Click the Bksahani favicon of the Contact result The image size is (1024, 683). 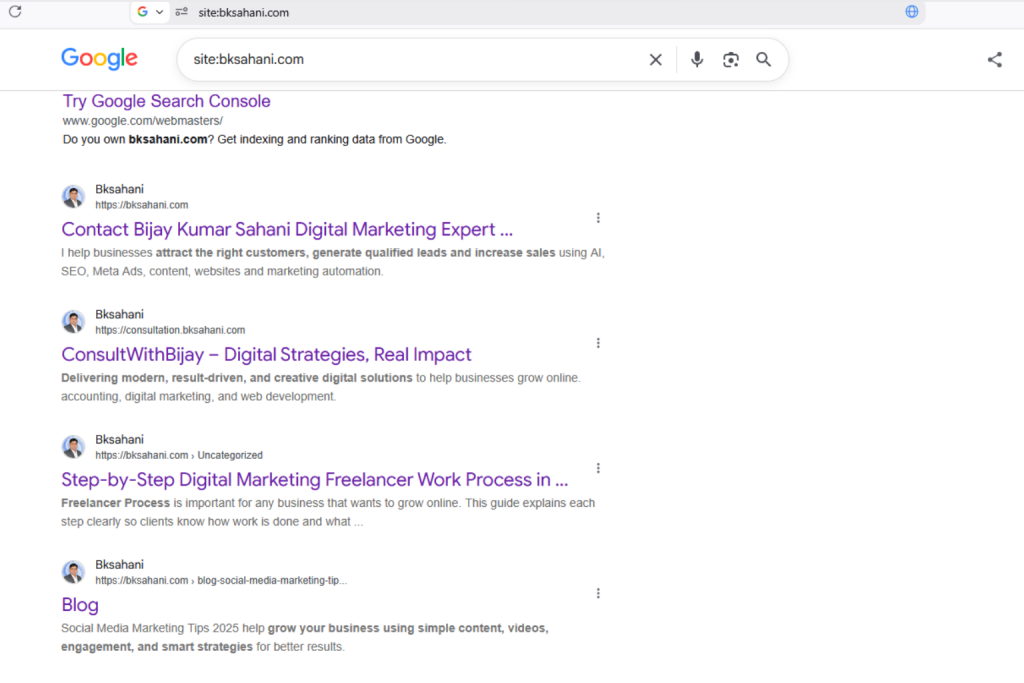pos(73,197)
